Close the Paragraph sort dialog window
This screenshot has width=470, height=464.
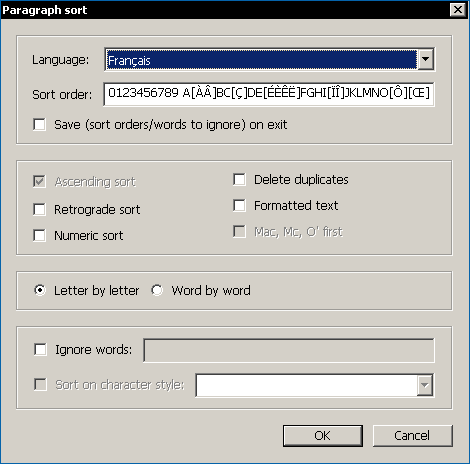pyautogui.click(x=458, y=10)
